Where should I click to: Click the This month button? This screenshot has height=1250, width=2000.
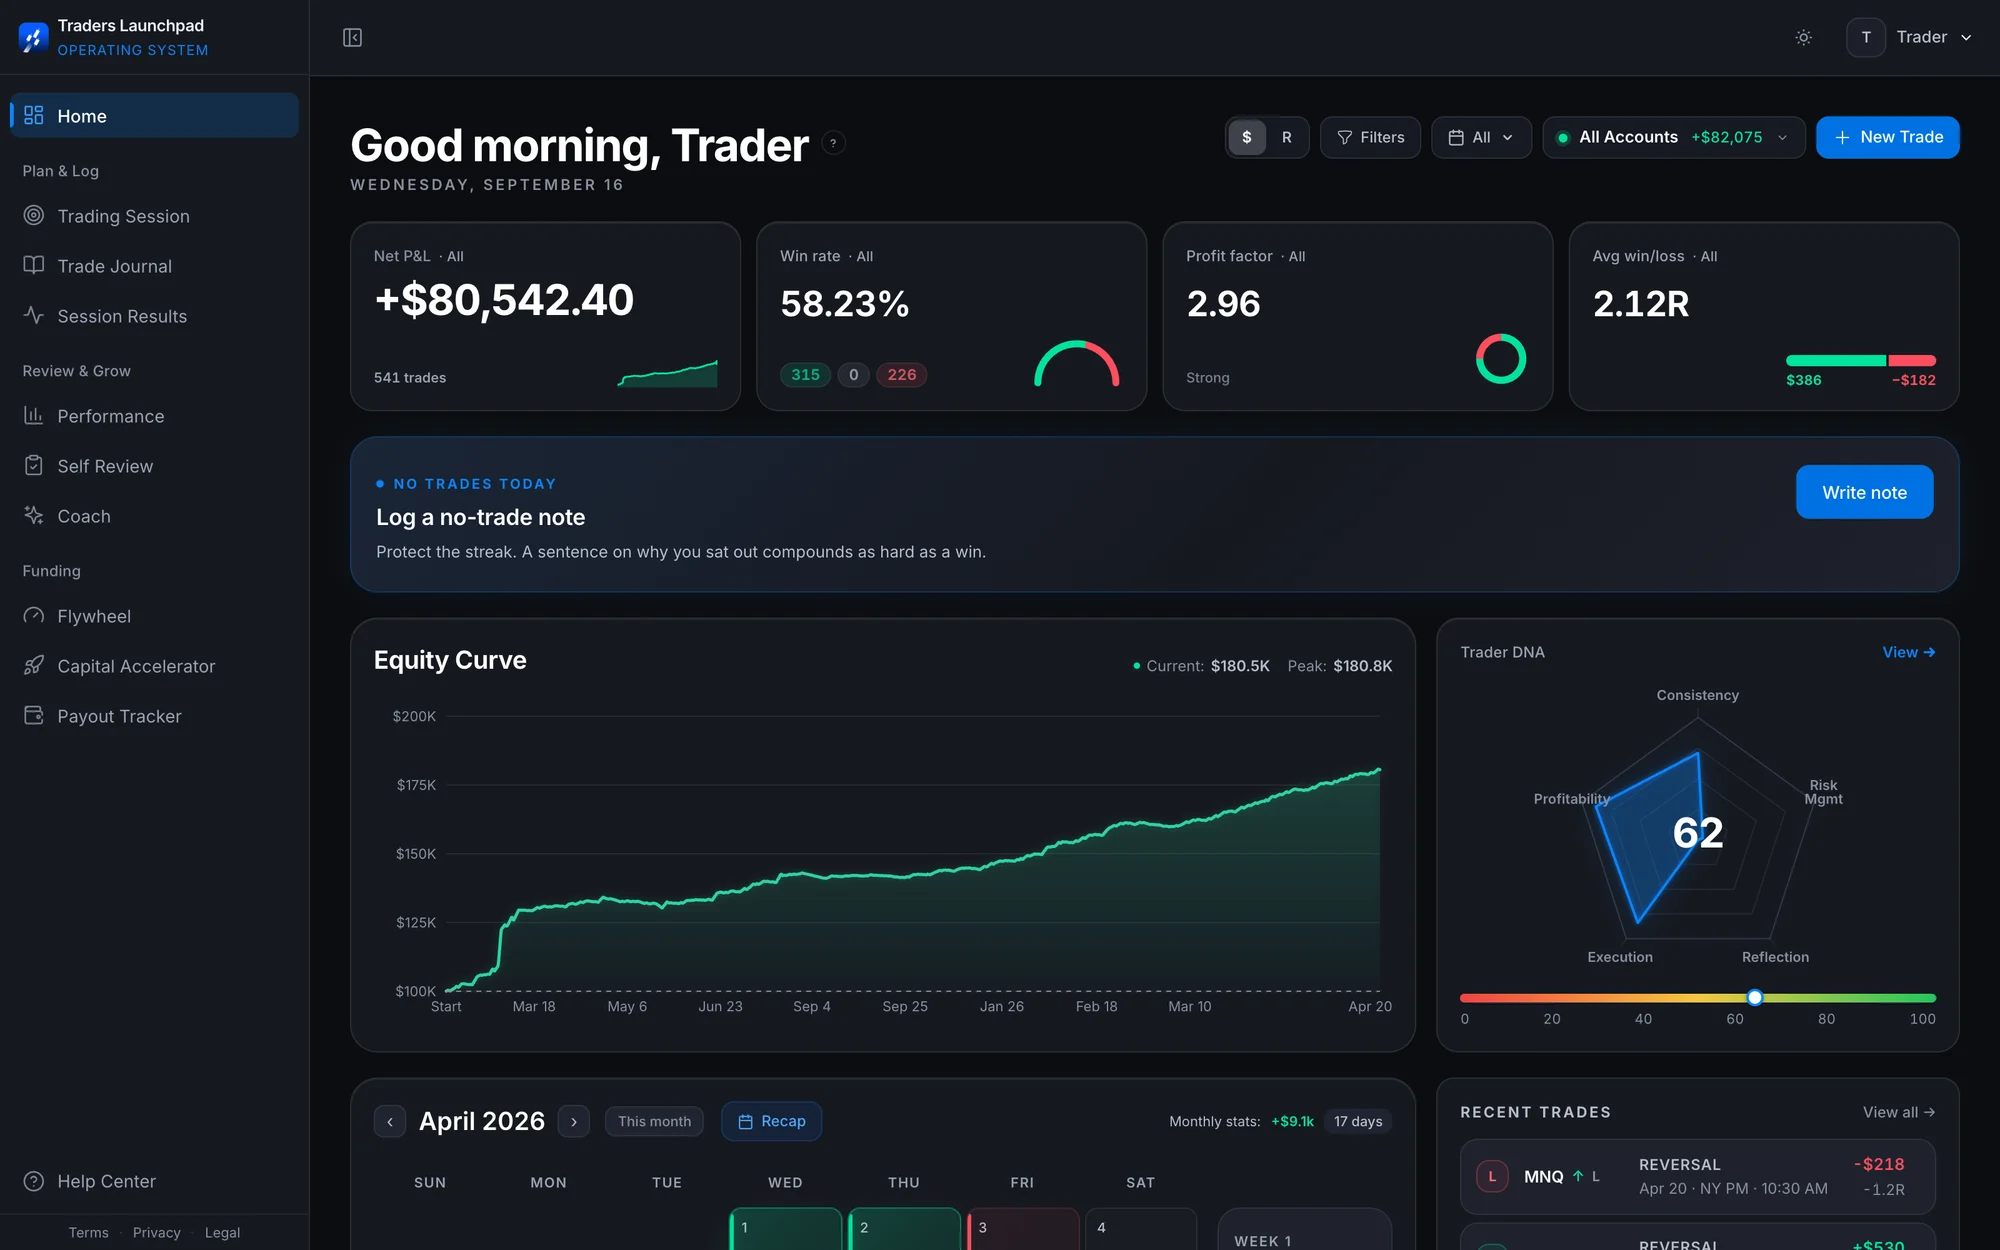[654, 1121]
